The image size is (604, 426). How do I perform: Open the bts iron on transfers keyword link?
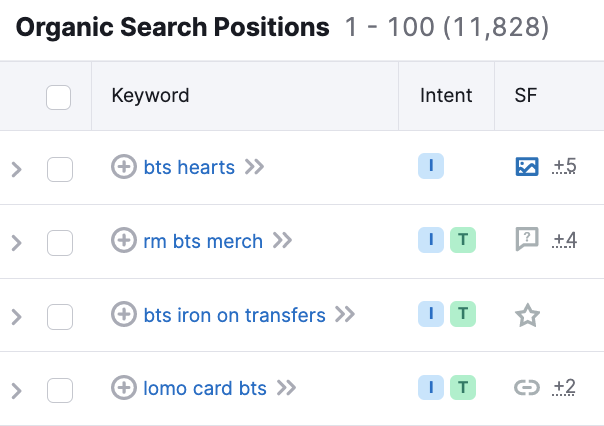[234, 315]
